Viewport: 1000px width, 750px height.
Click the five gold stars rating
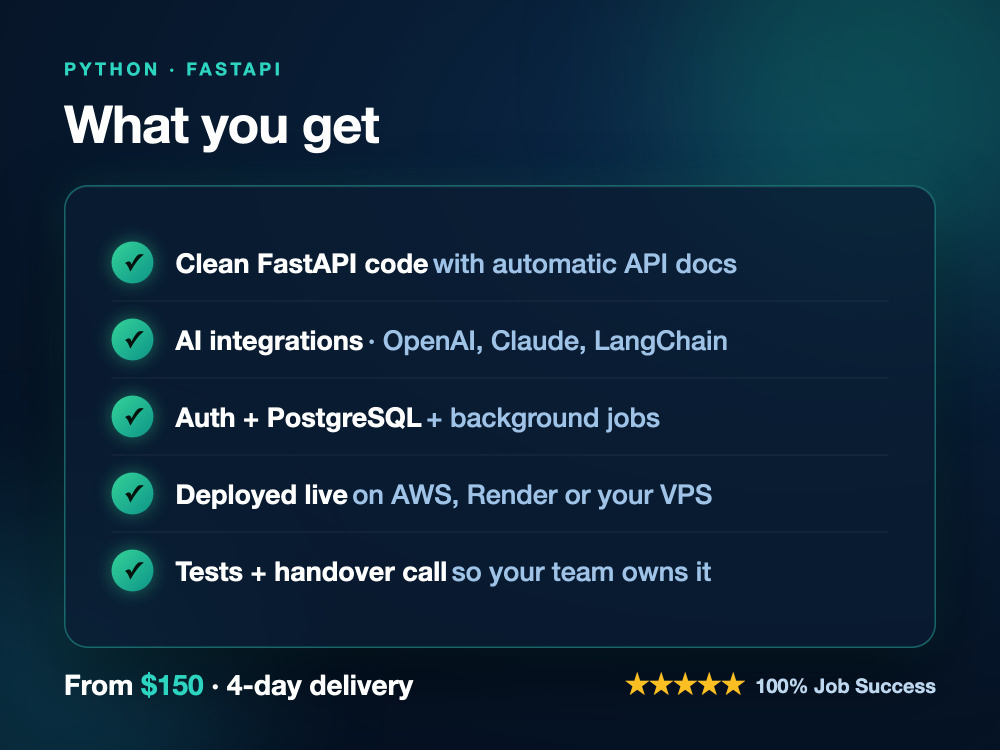tap(685, 684)
